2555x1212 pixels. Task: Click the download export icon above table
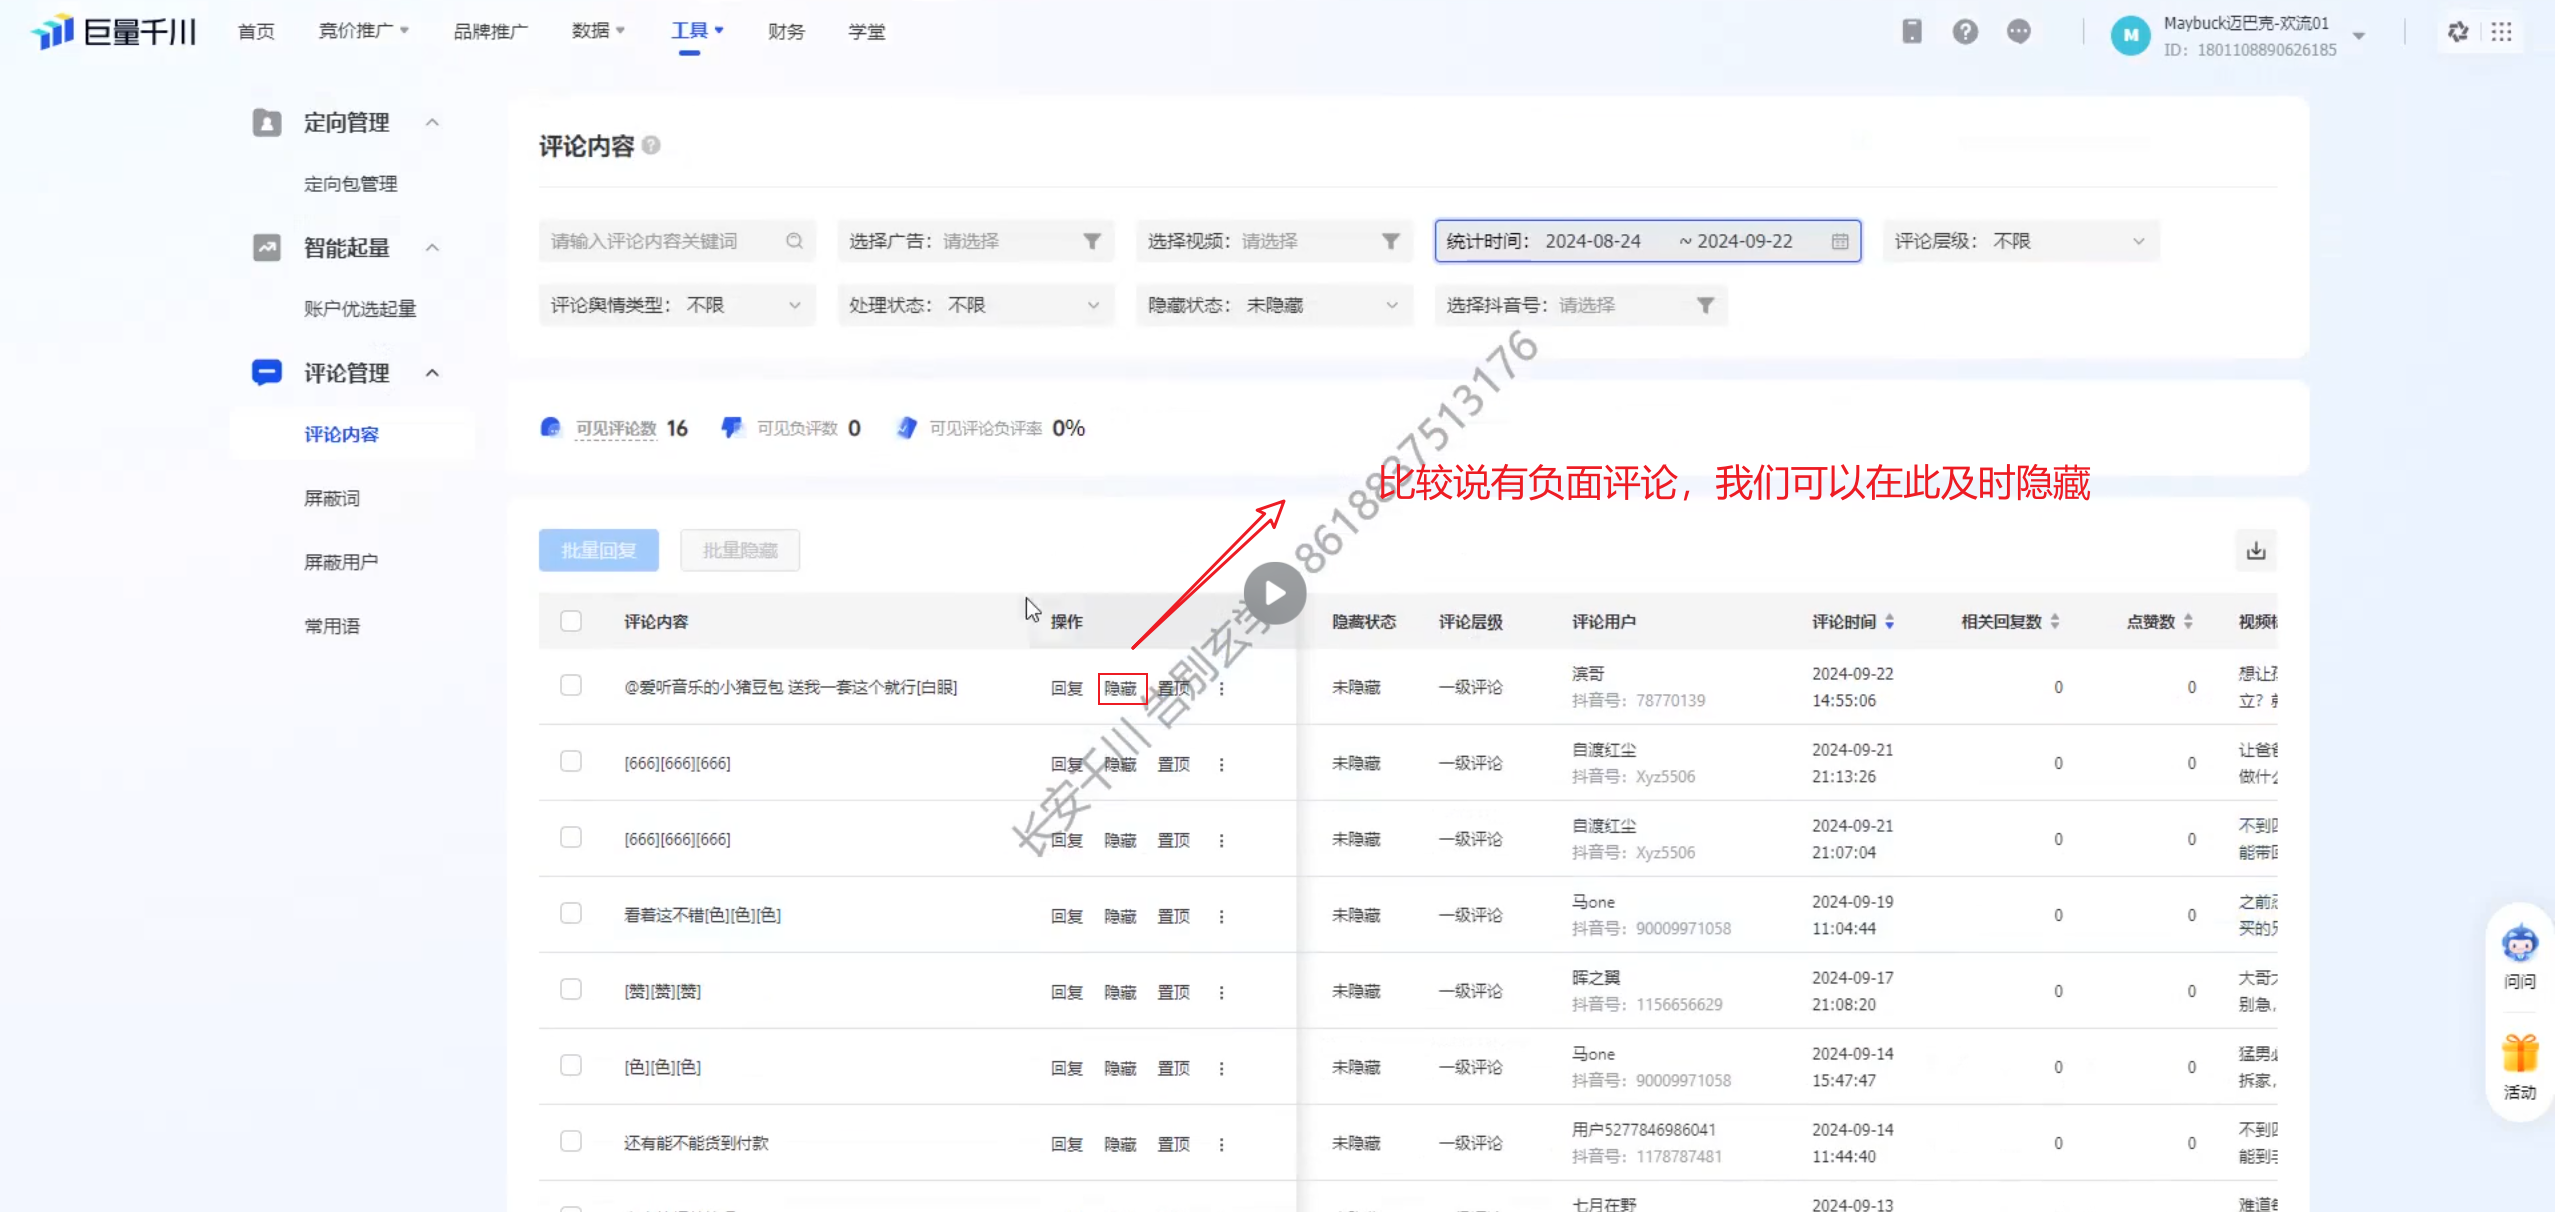click(2256, 551)
